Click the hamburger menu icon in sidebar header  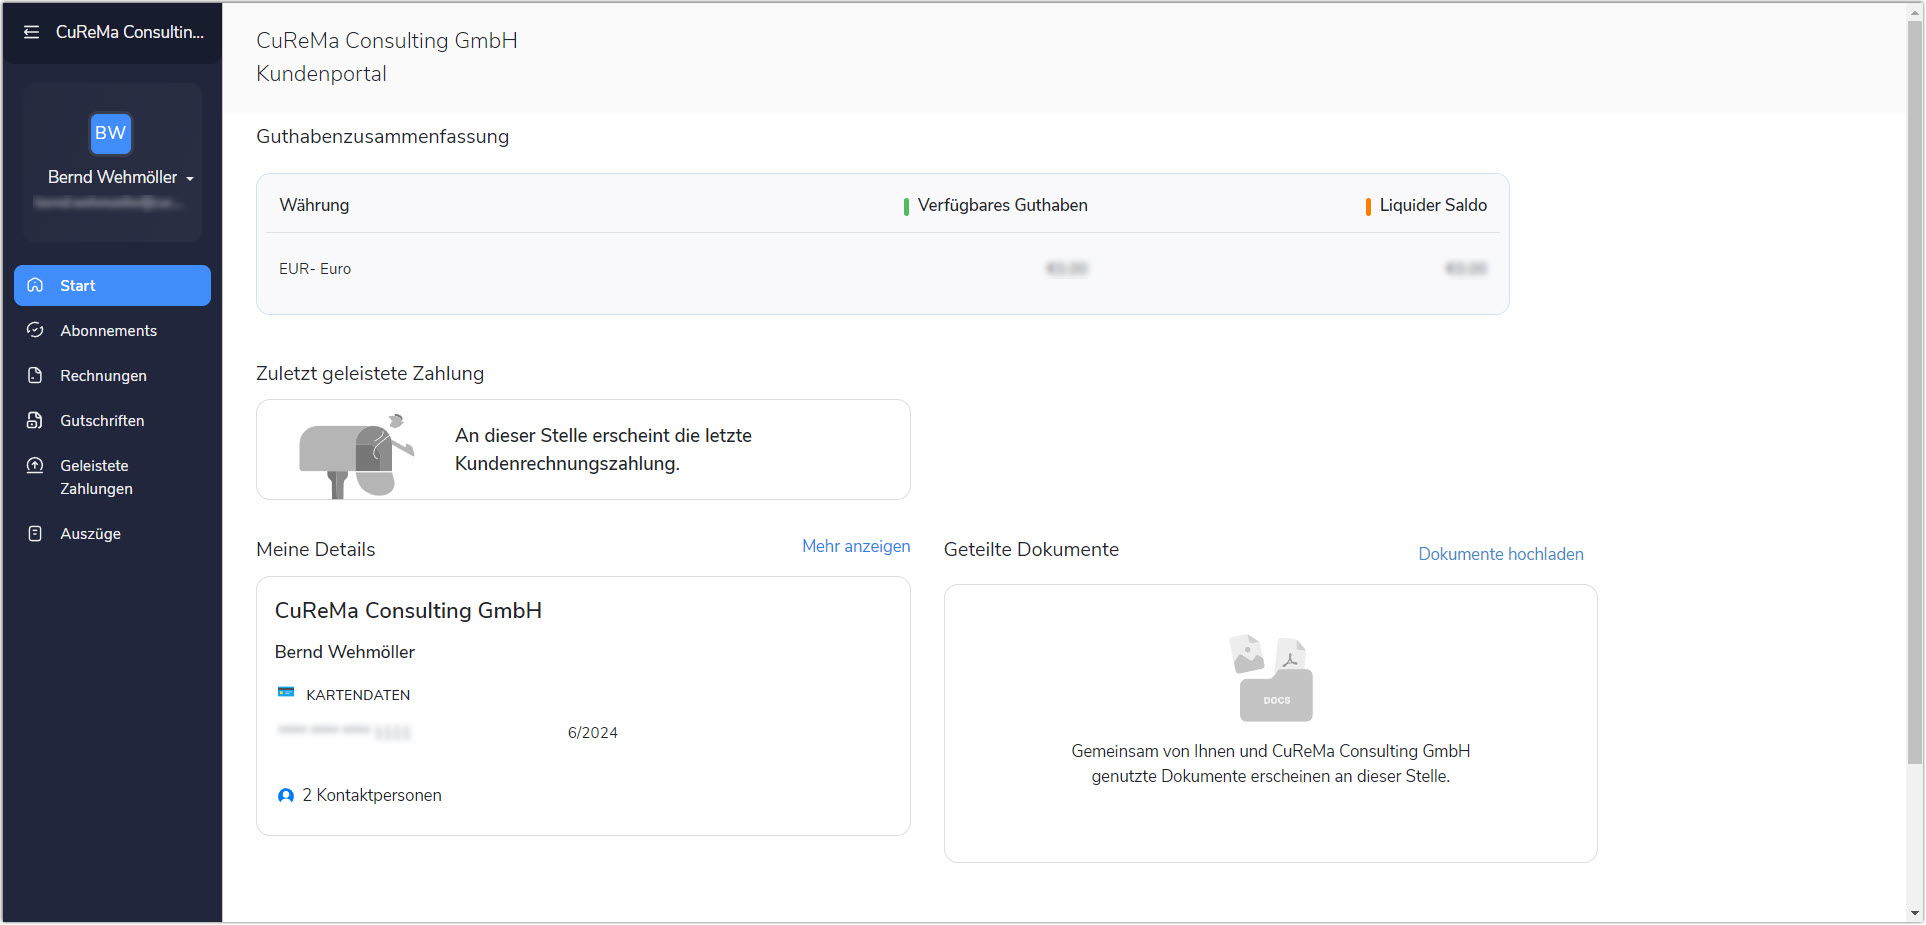click(31, 32)
